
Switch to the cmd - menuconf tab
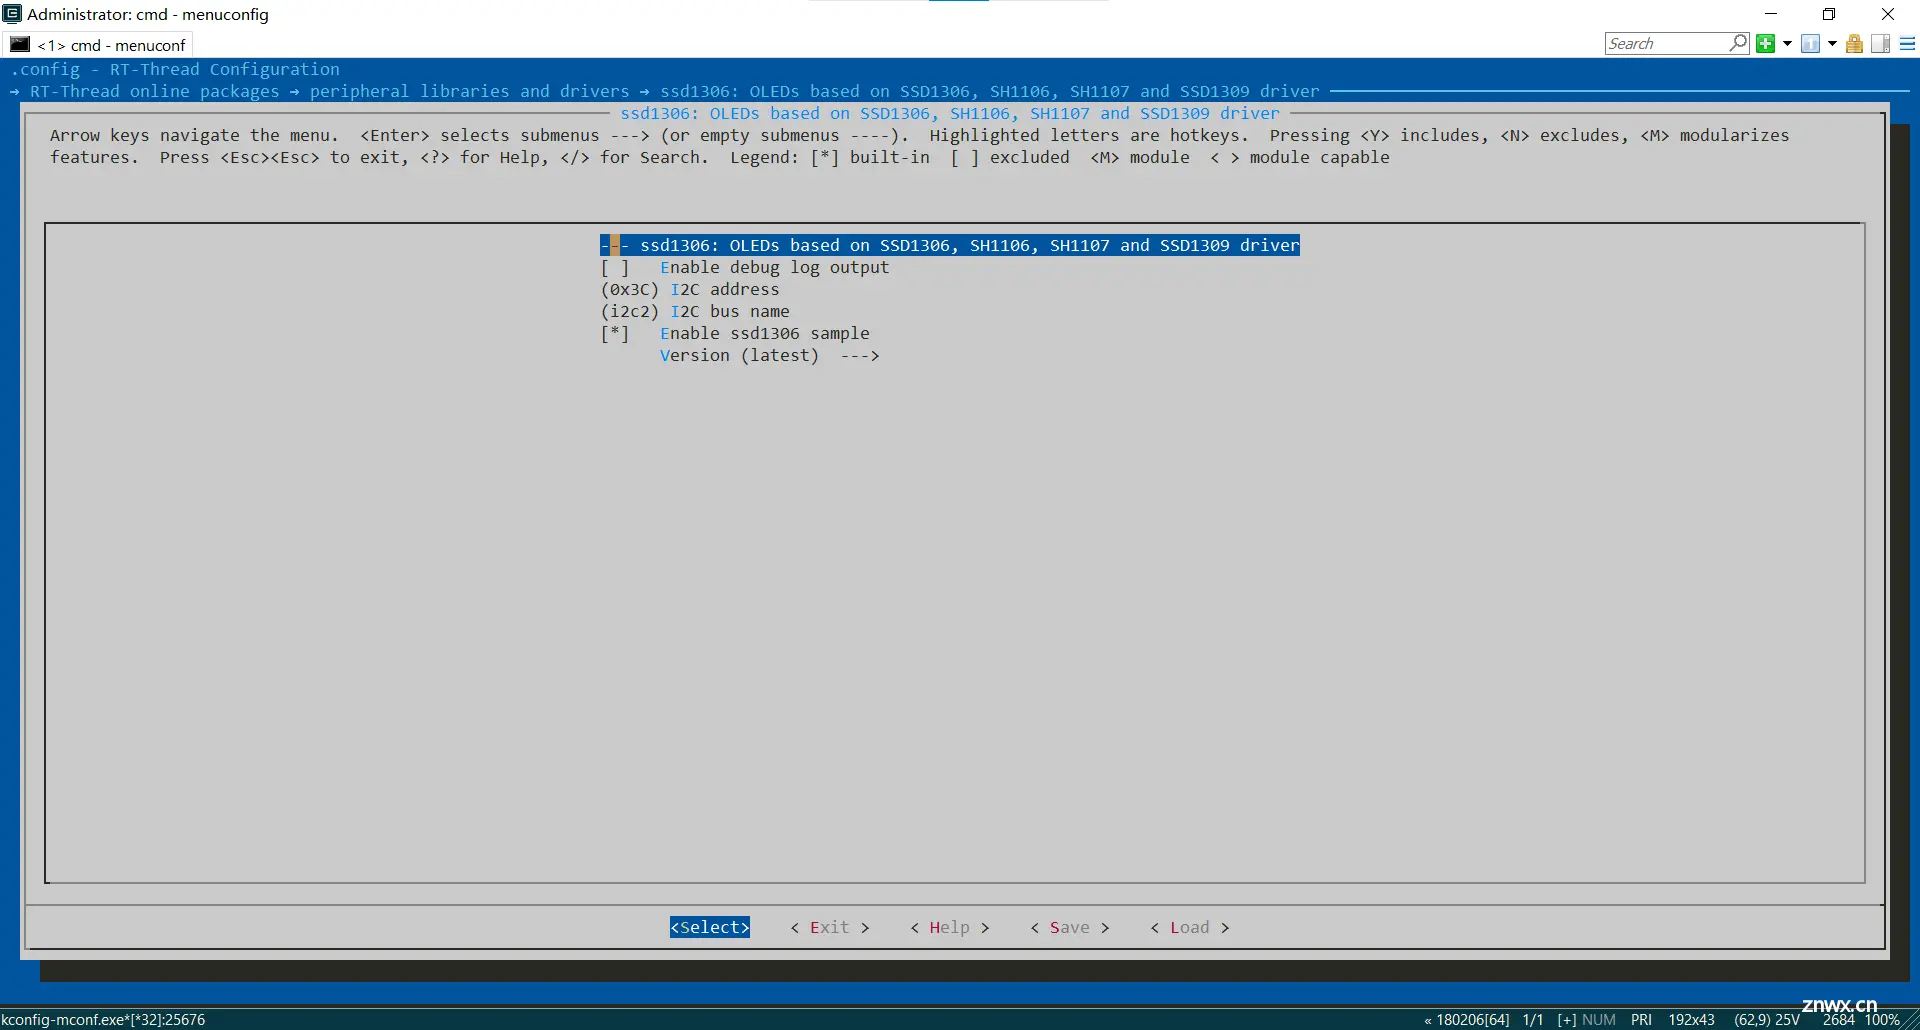click(x=98, y=45)
